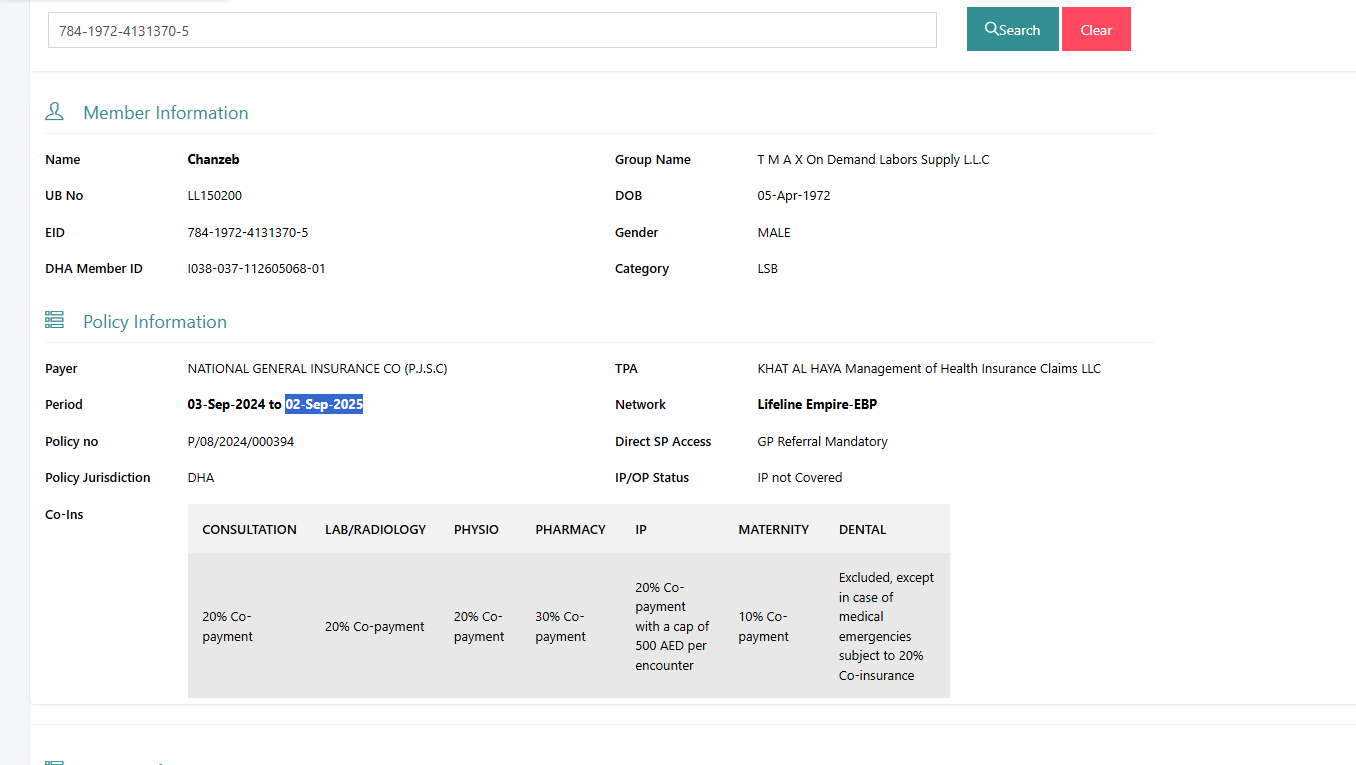Click the Policy Information section heading
Viewport: 1356px width, 765px height.
[155, 322]
